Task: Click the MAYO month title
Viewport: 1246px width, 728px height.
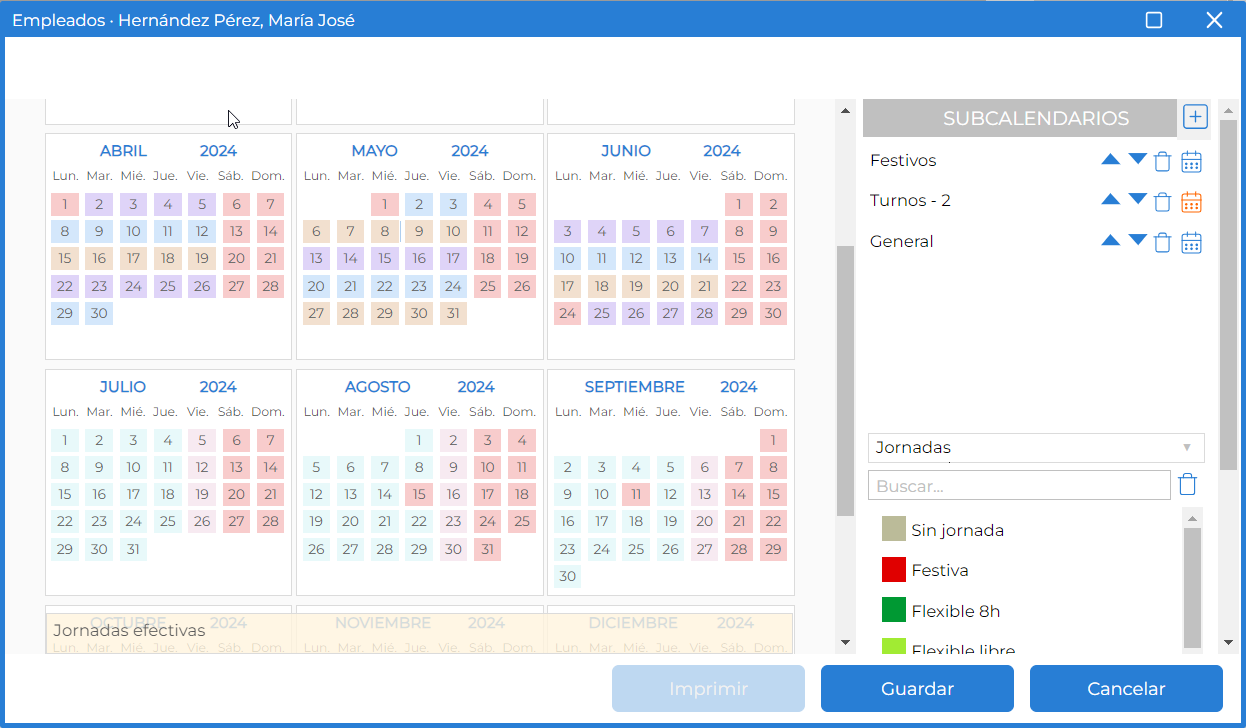Action: click(374, 151)
